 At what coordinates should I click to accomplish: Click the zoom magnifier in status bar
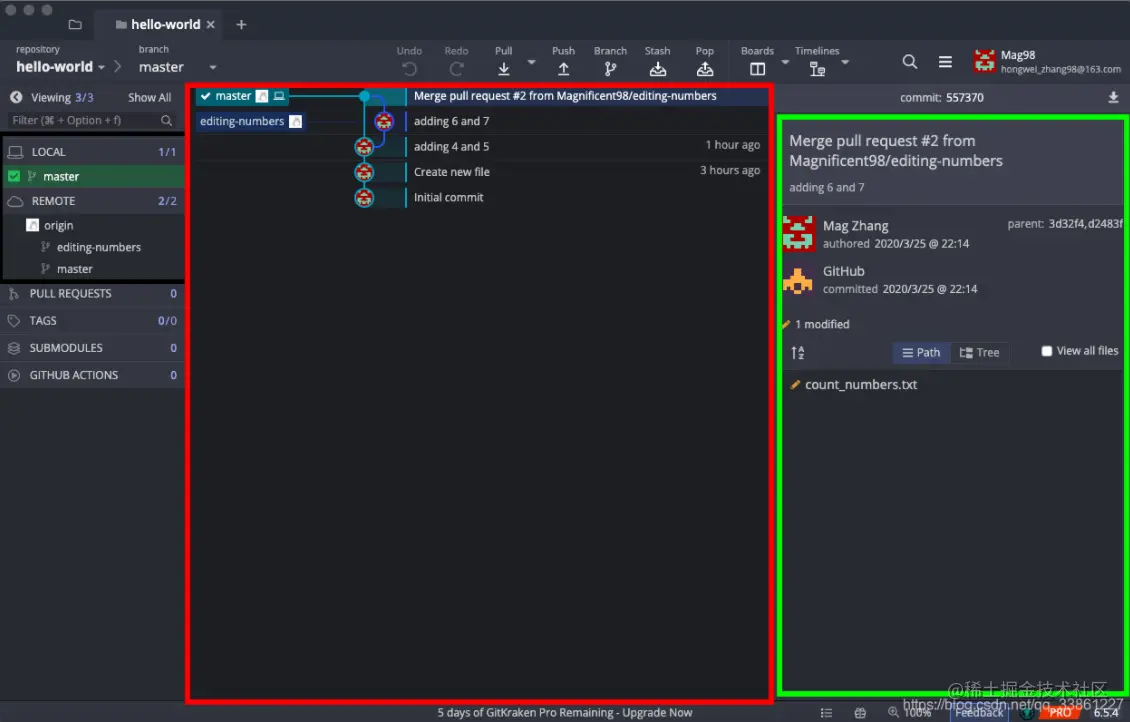[893, 712]
